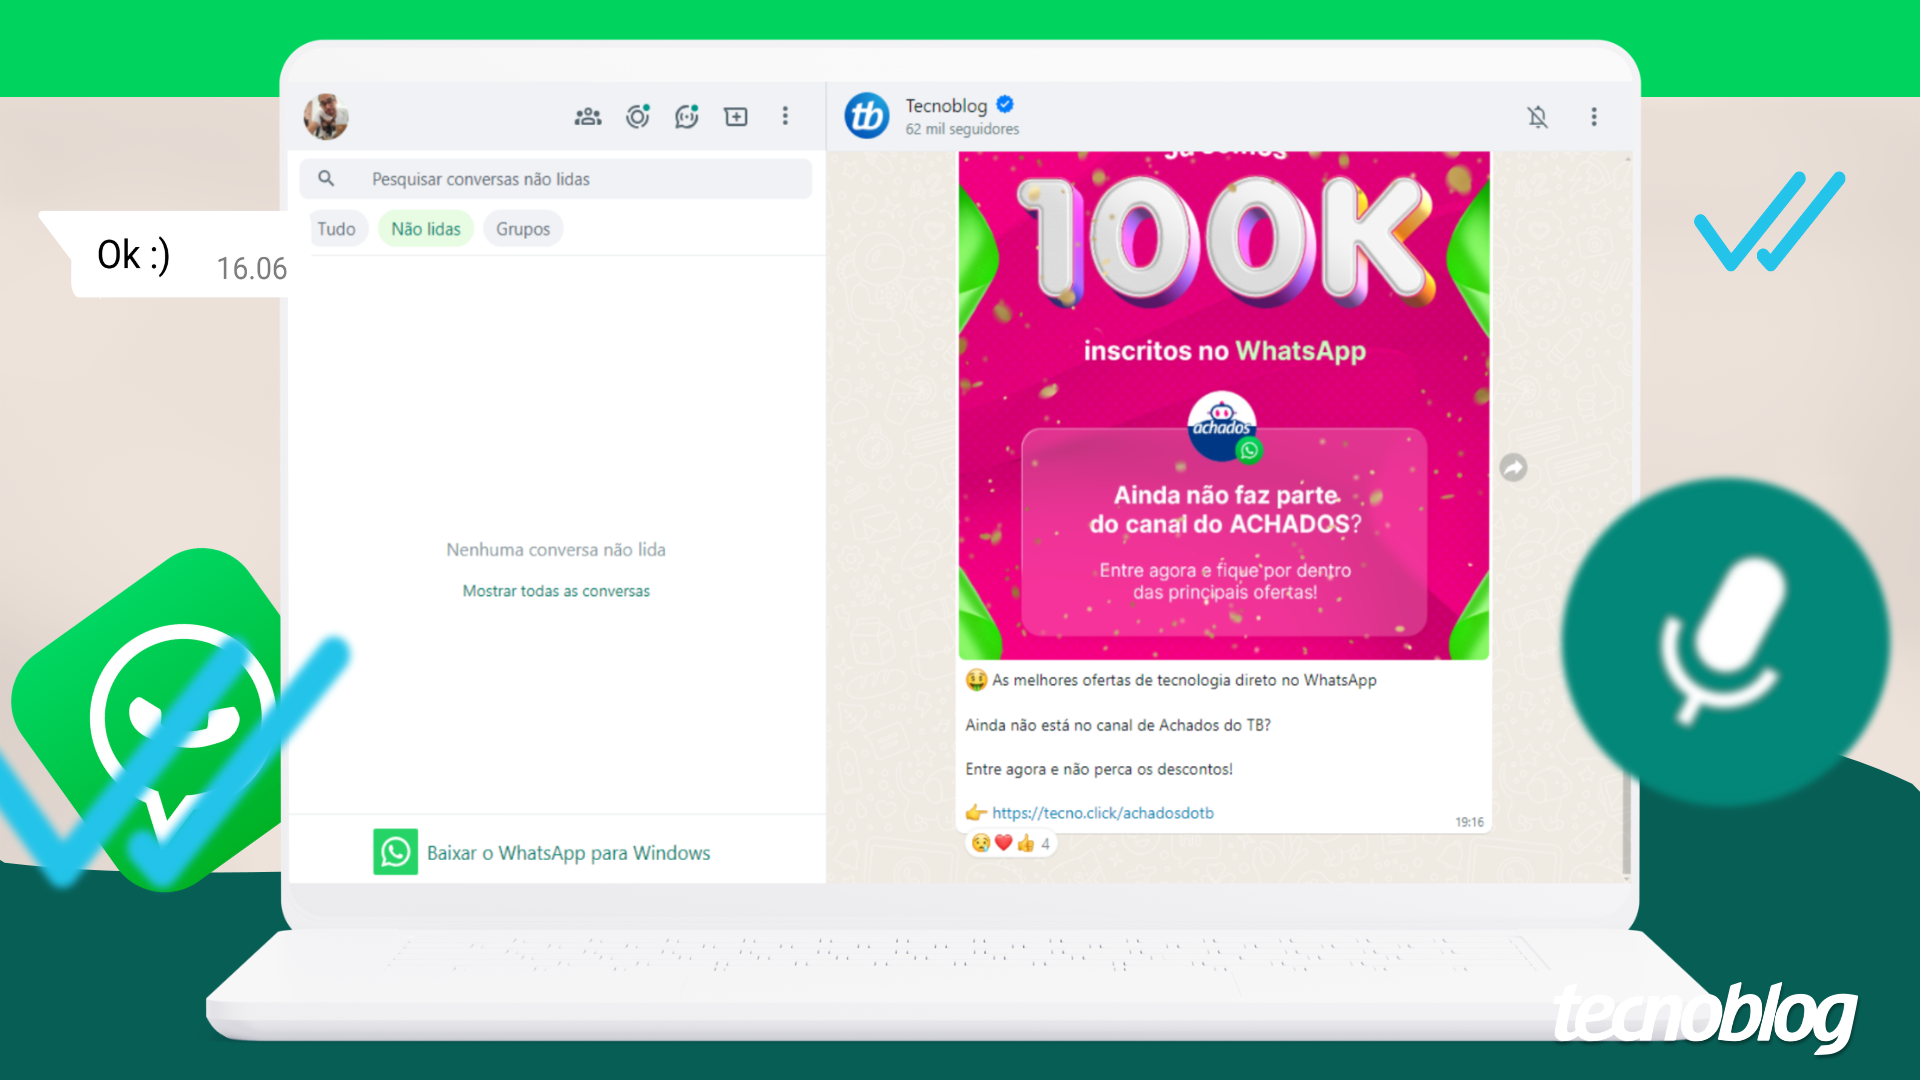Forward the channel post
The height and width of the screenshot is (1080, 1920).
pos(1514,467)
